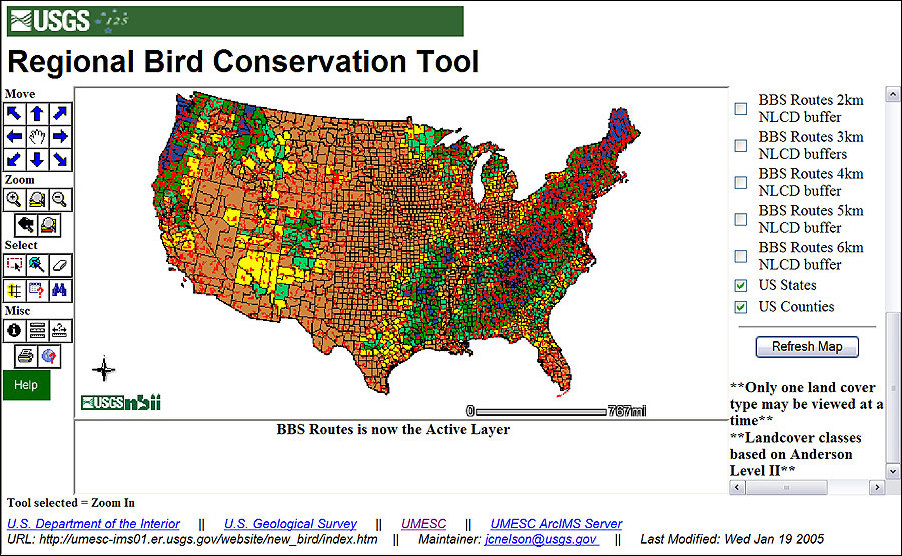The image size is (902, 556).
Task: Click 'Tool selected = Zoom In' status text
Action: 71,503
